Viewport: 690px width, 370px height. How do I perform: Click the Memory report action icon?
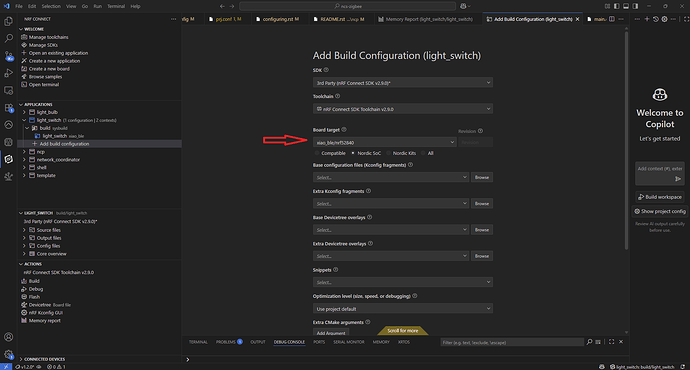(x=24, y=321)
